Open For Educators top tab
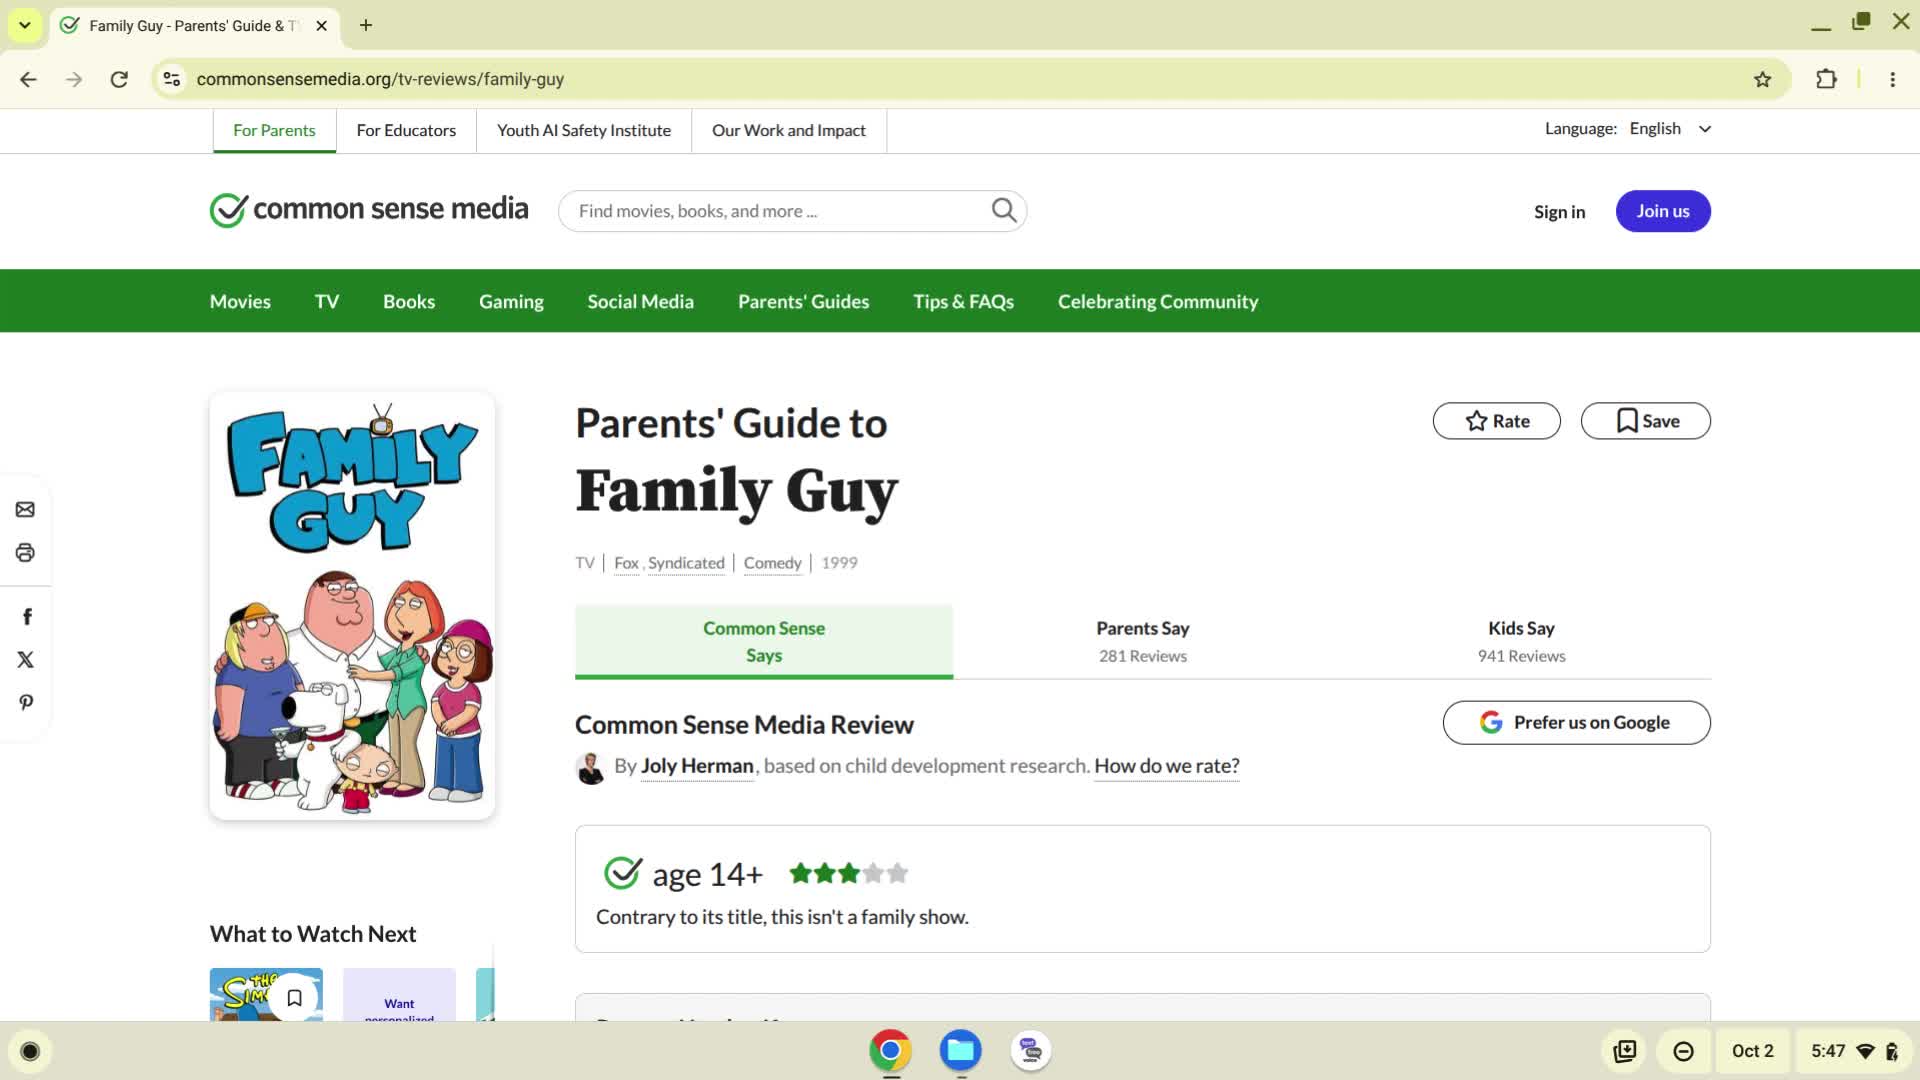The width and height of the screenshot is (1920, 1080). (x=406, y=130)
